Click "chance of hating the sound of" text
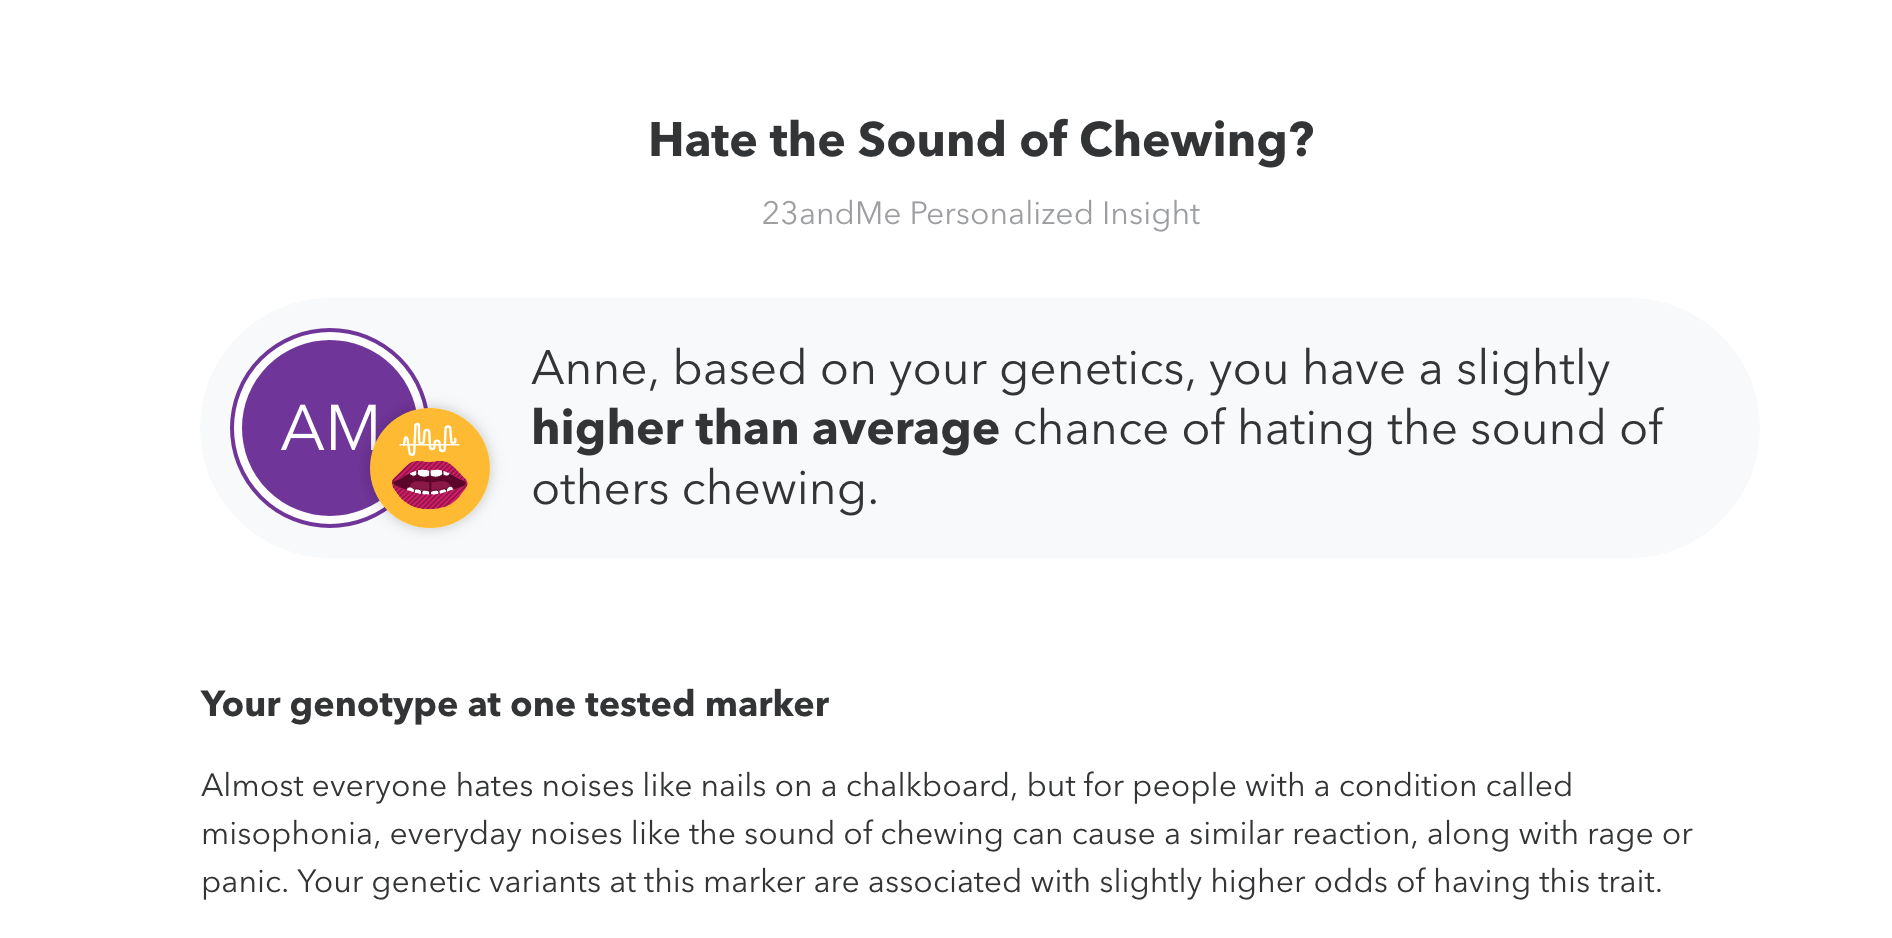 tap(1337, 429)
